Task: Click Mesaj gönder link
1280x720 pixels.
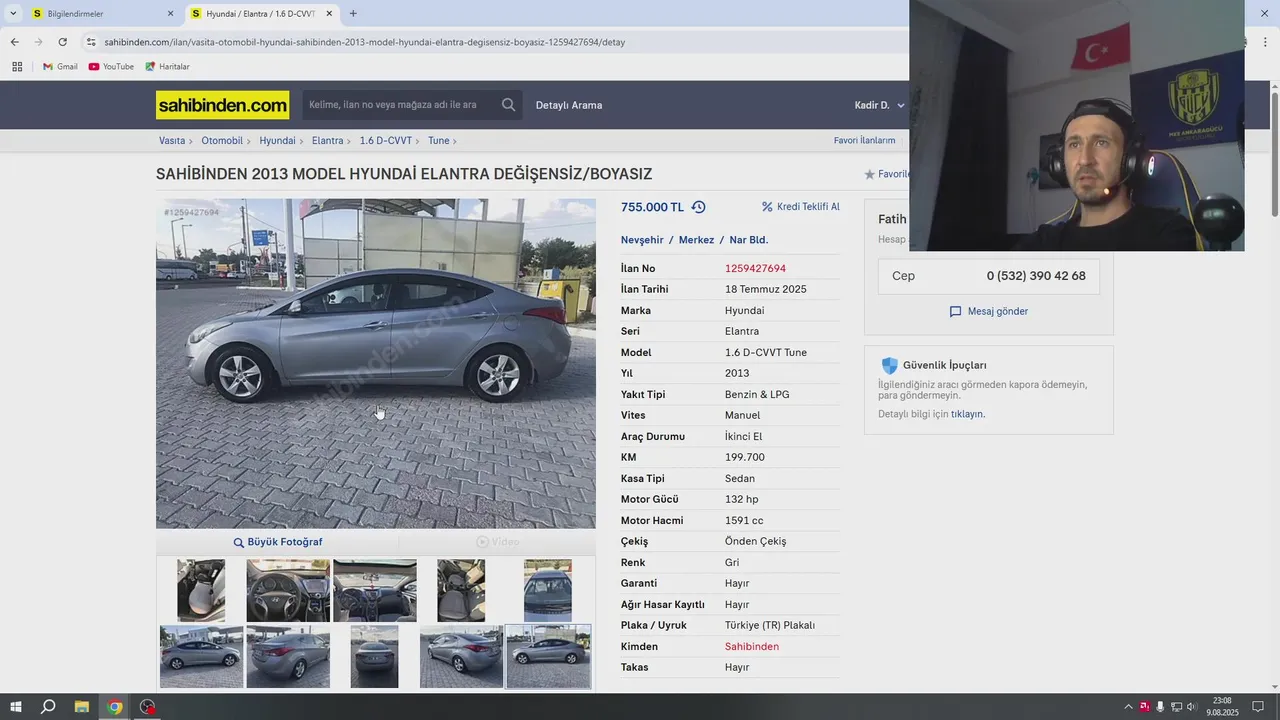Action: pos(998,312)
